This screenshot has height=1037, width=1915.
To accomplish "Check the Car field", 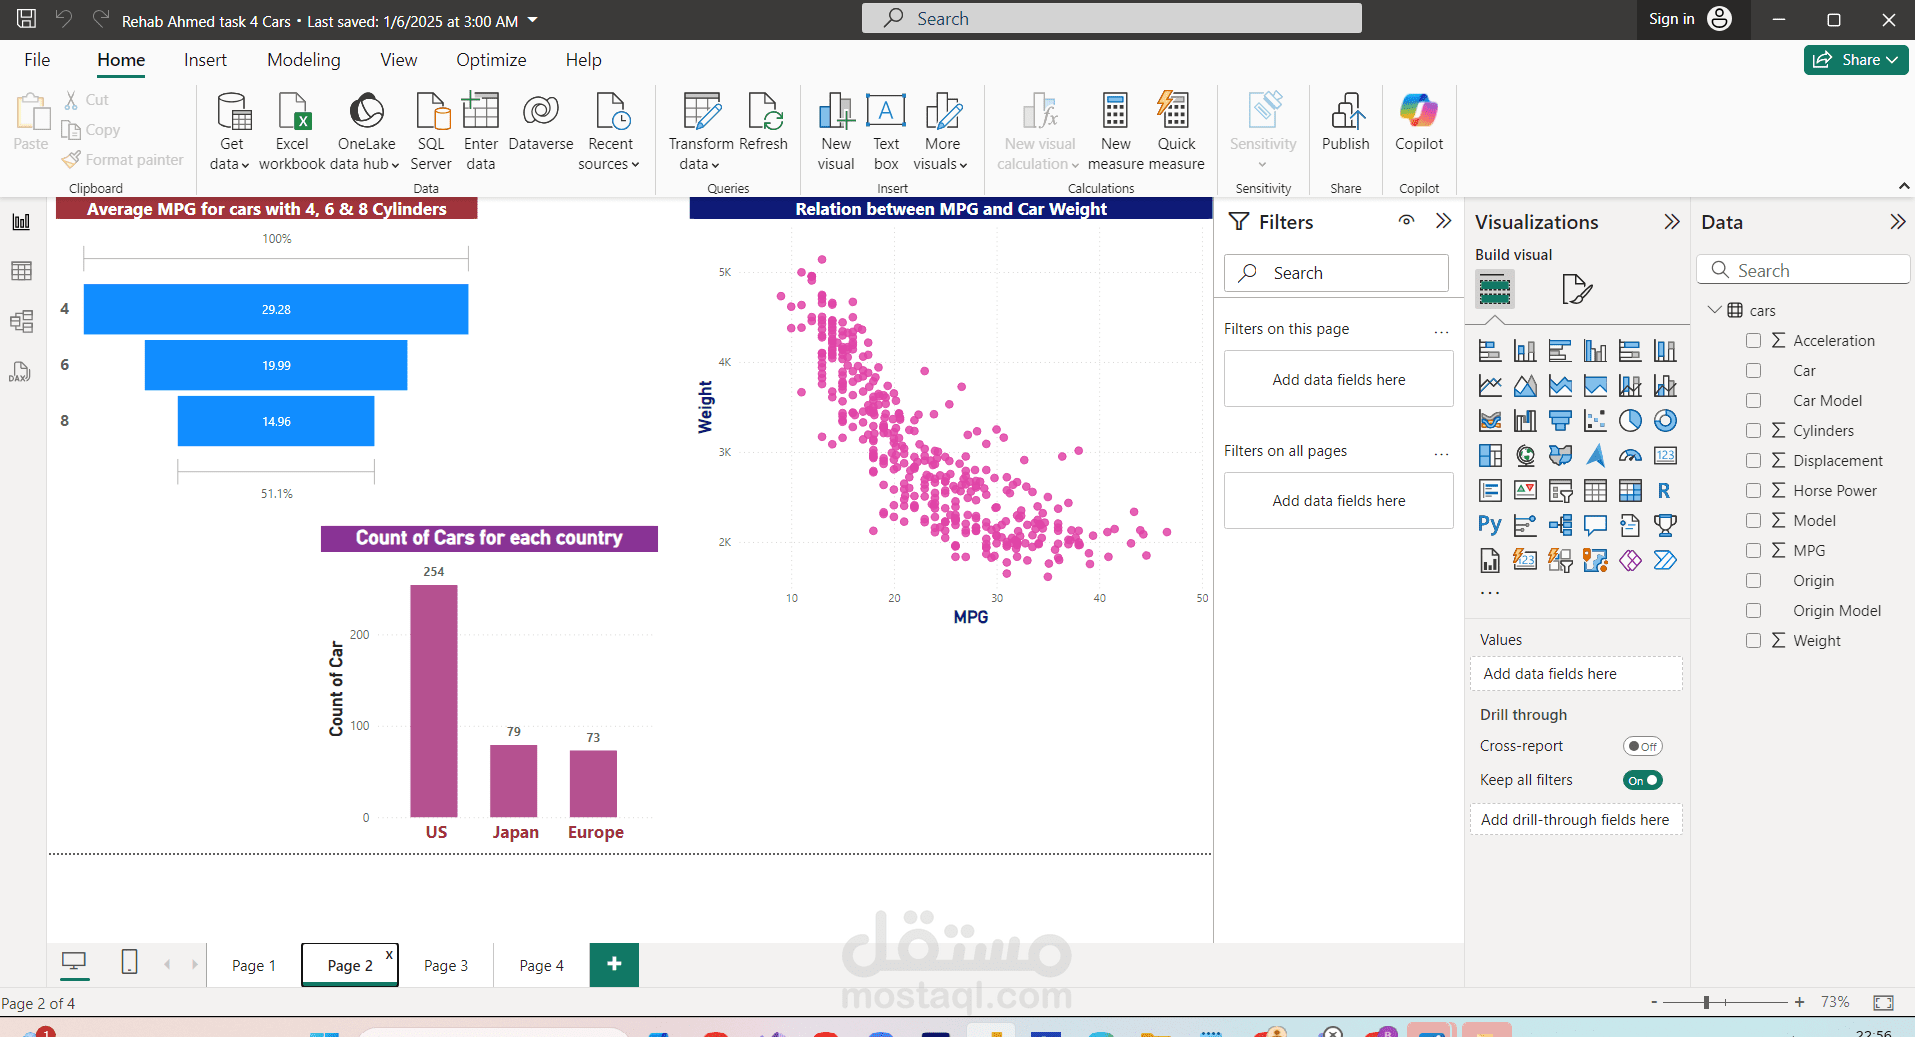I will pos(1753,371).
